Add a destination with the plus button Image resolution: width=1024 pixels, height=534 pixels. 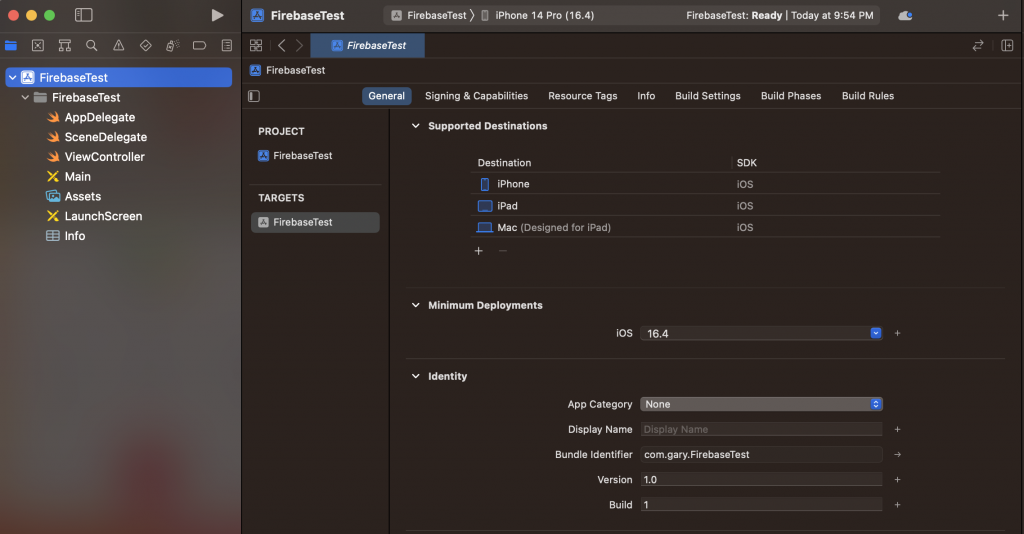pos(479,251)
